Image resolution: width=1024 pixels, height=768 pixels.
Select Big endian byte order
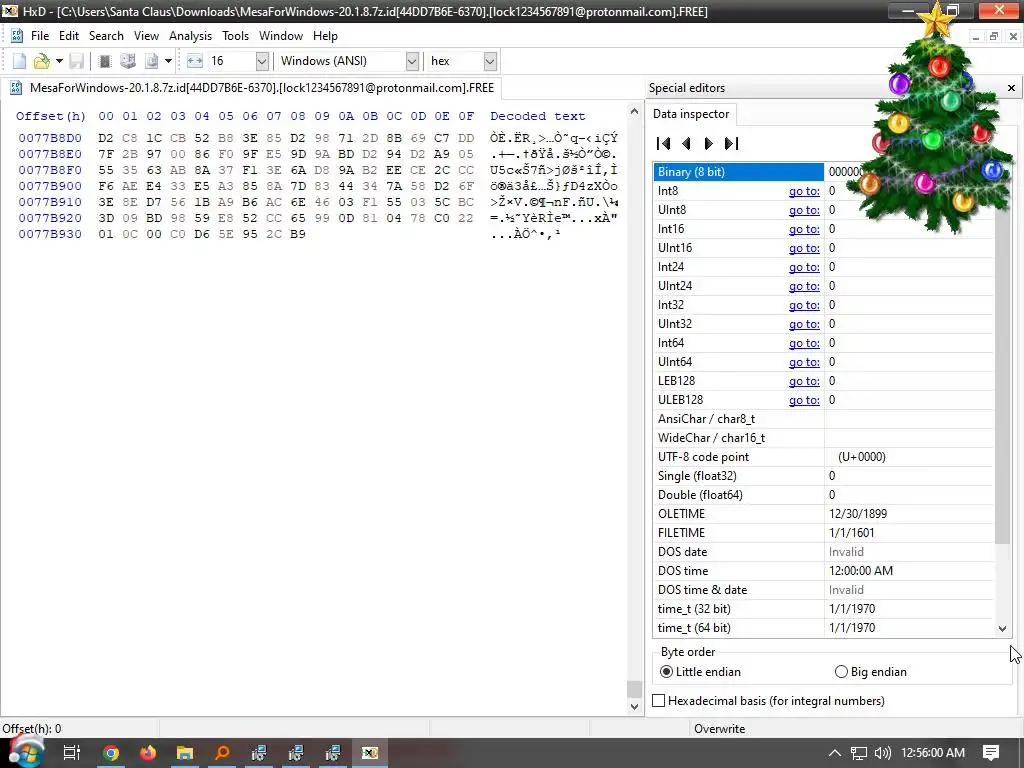(x=871, y=672)
